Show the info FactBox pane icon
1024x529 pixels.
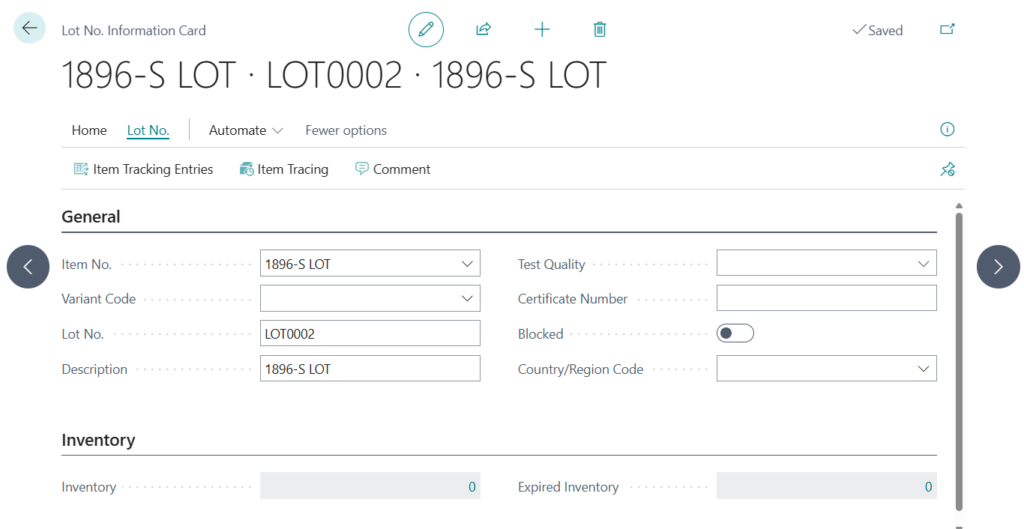[x=947, y=130]
